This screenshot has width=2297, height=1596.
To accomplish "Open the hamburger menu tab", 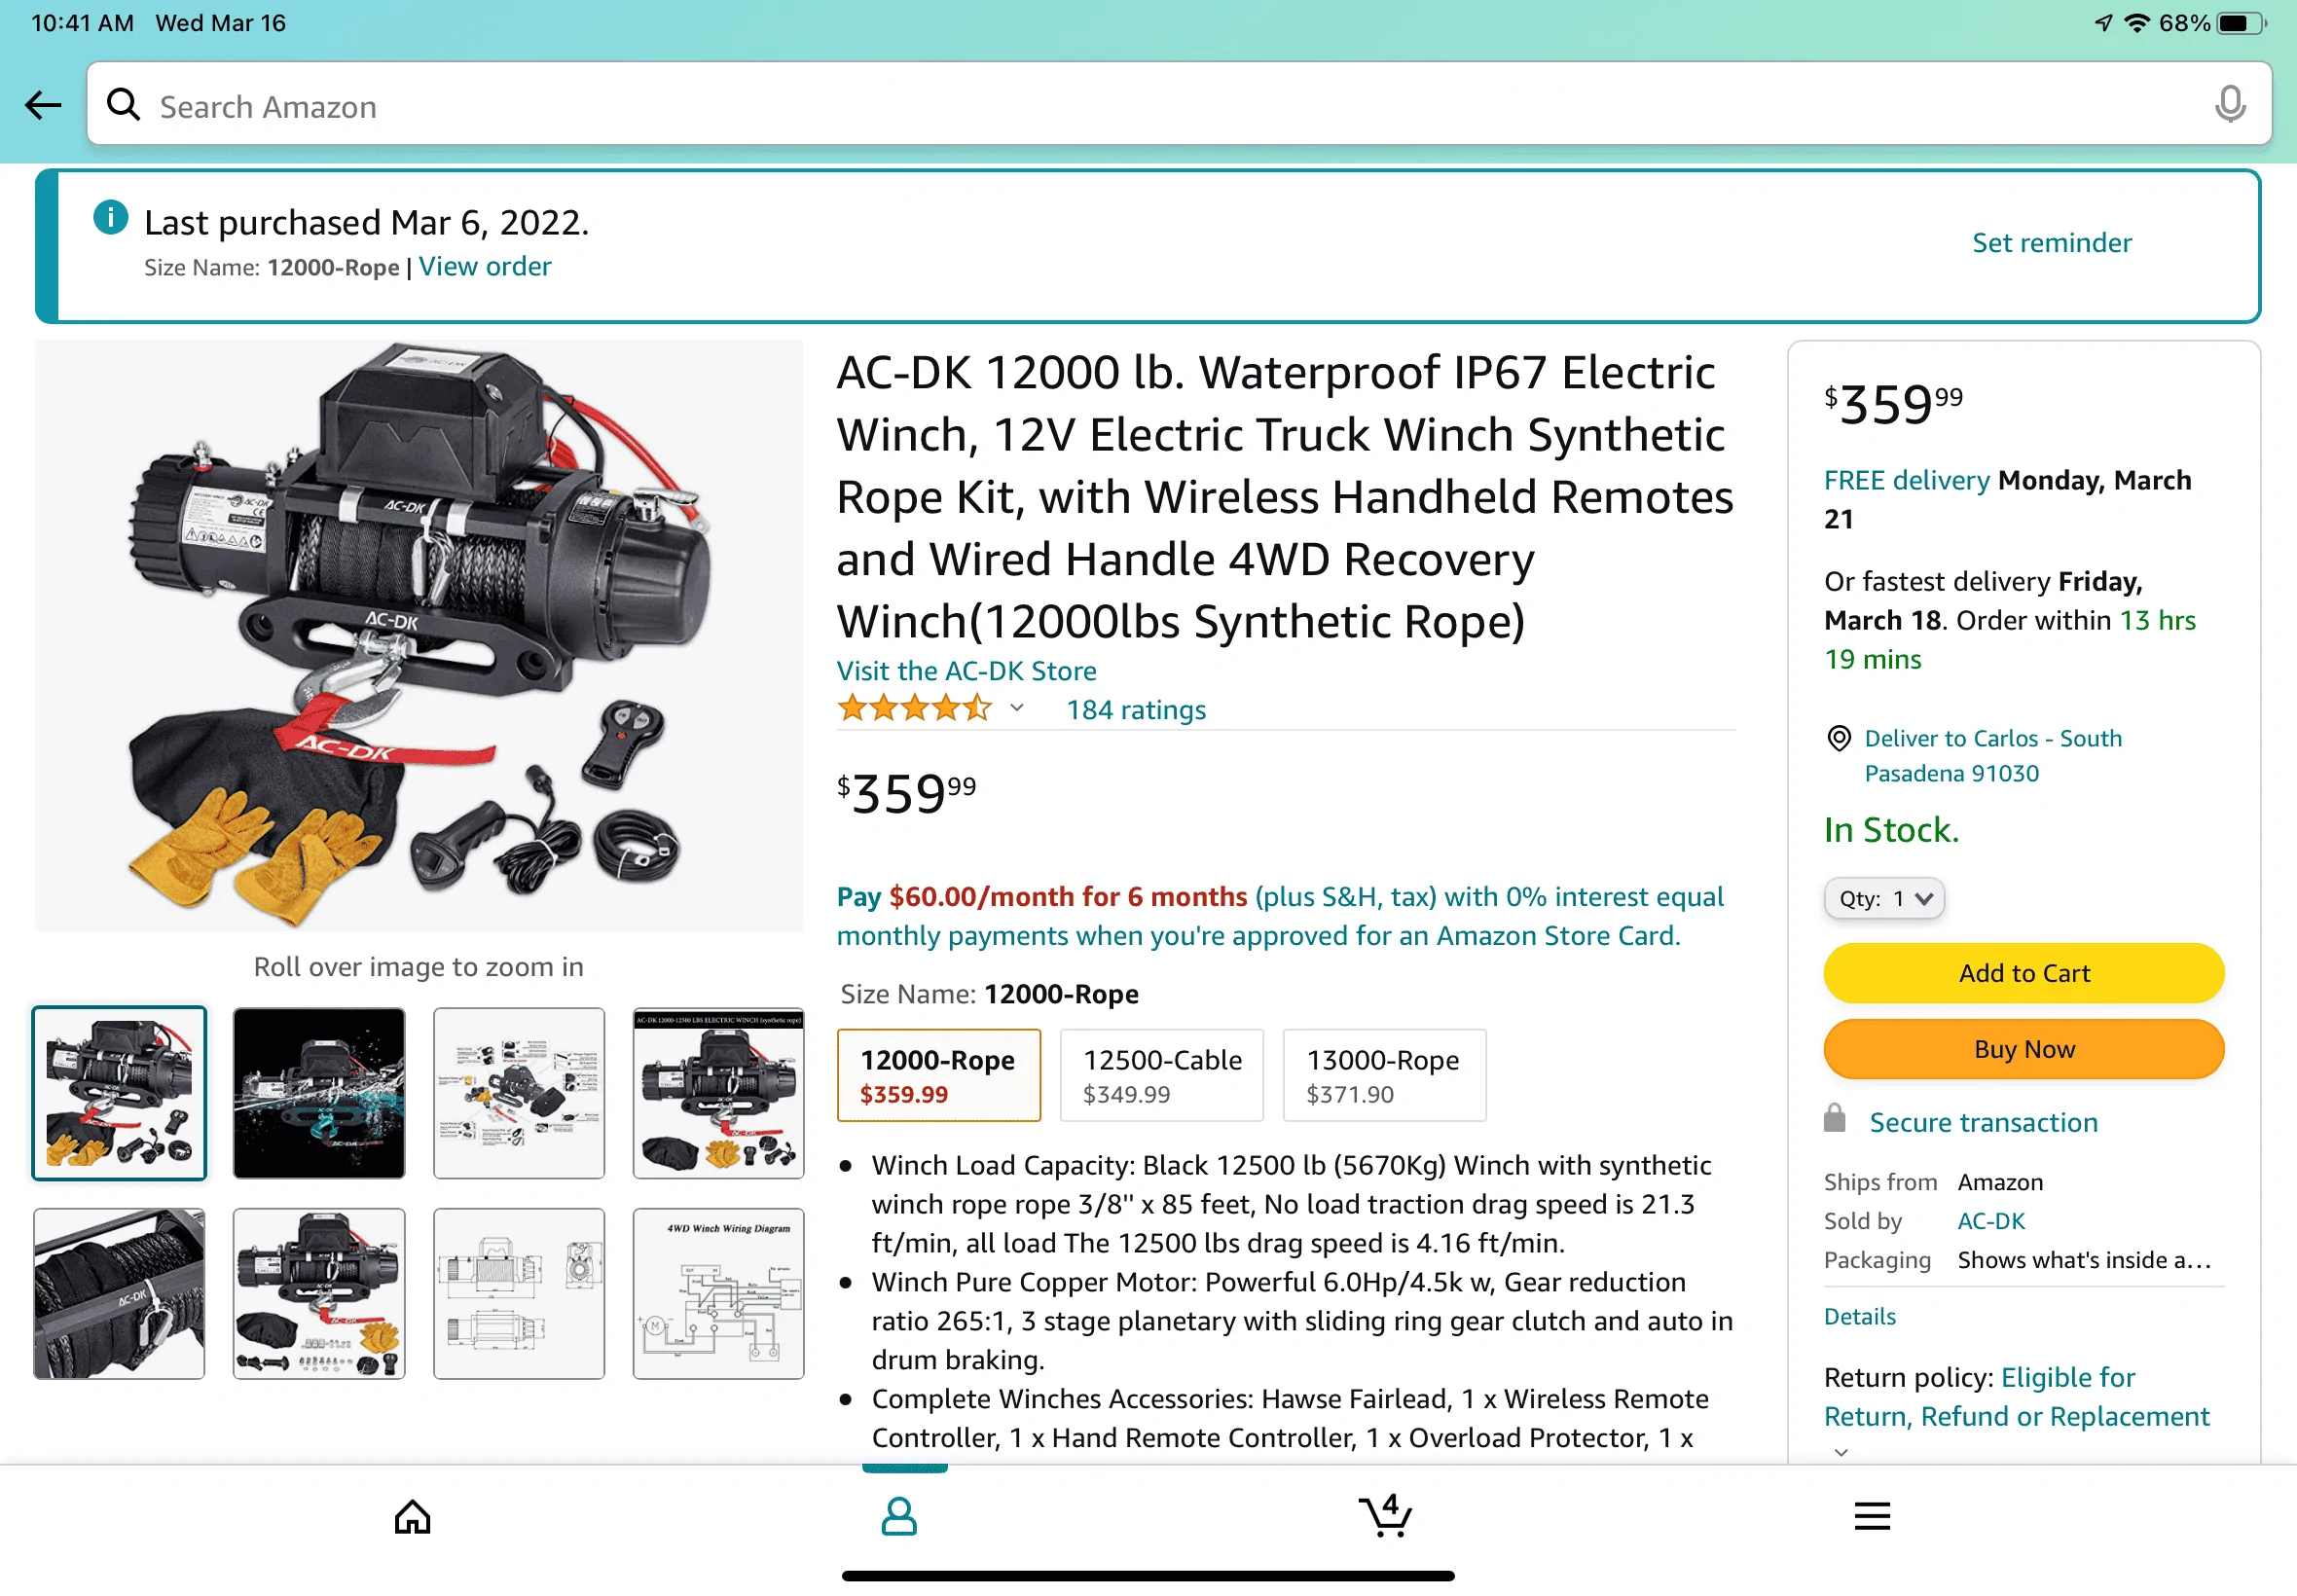I will pos(1871,1516).
